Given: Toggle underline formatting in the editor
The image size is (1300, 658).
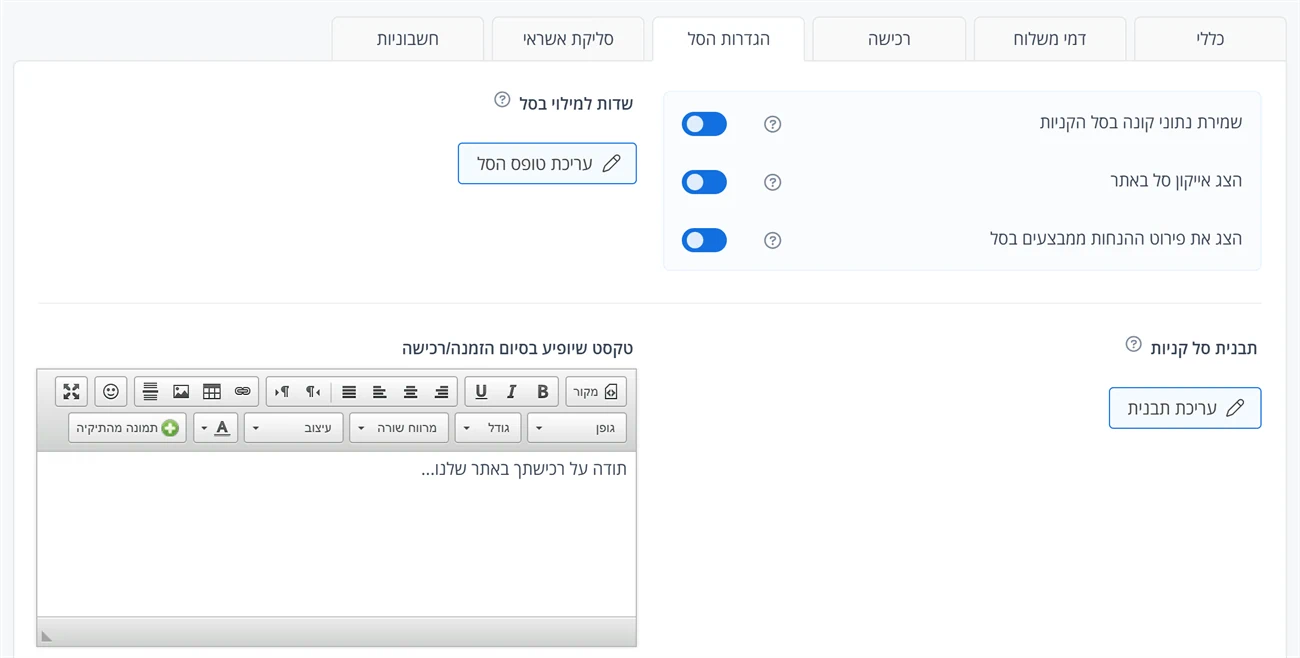Looking at the screenshot, I should 481,392.
